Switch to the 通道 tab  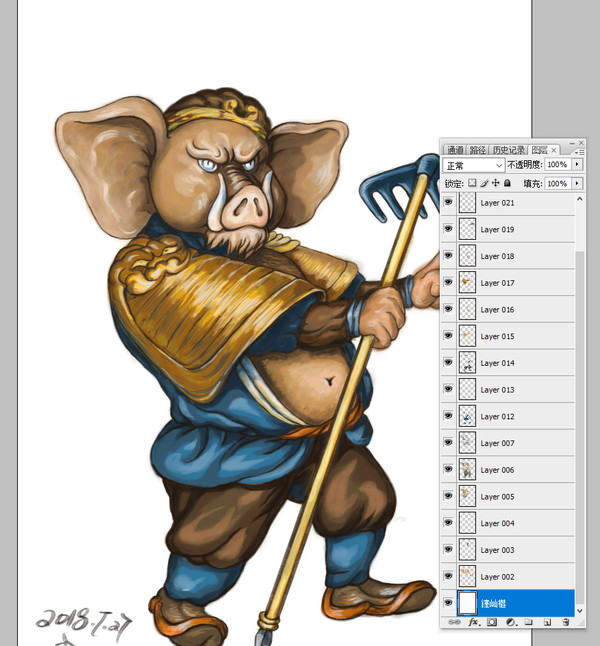(455, 150)
